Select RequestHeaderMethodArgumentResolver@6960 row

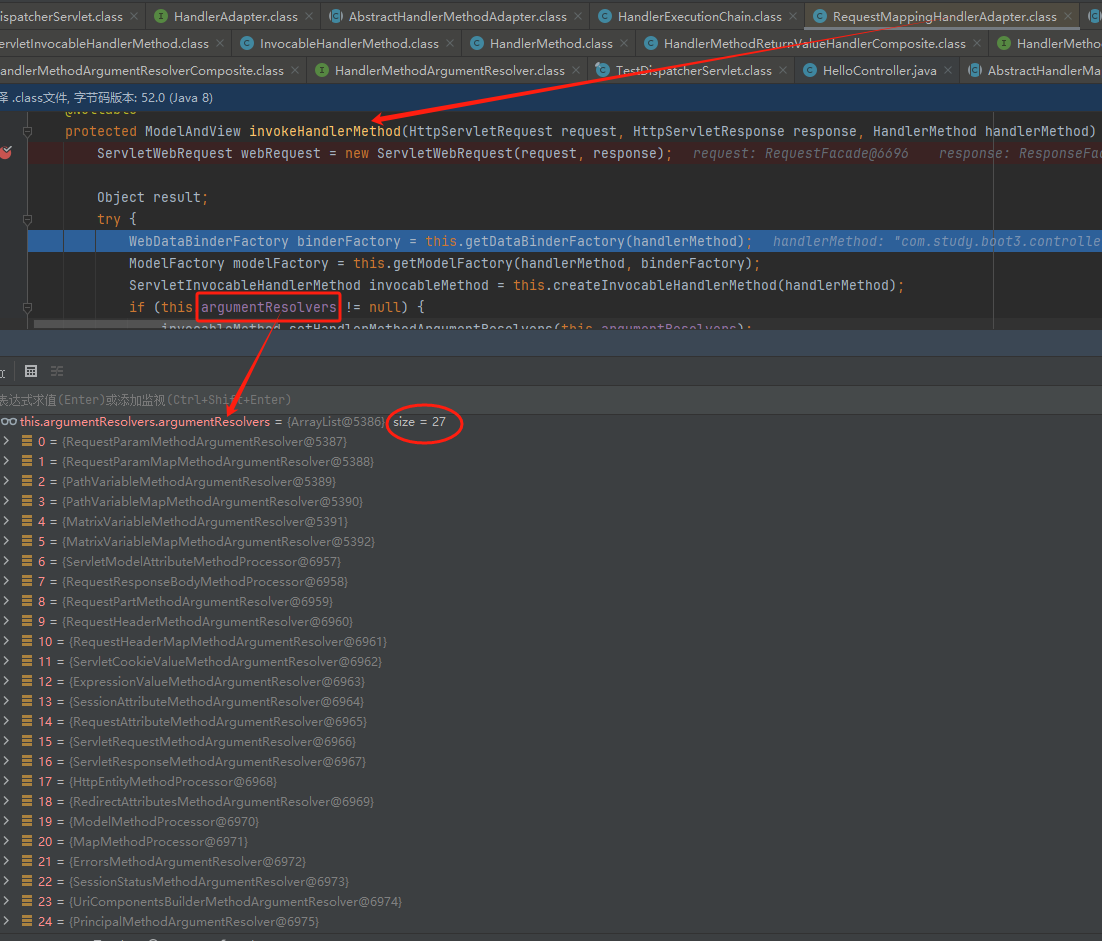point(551,621)
